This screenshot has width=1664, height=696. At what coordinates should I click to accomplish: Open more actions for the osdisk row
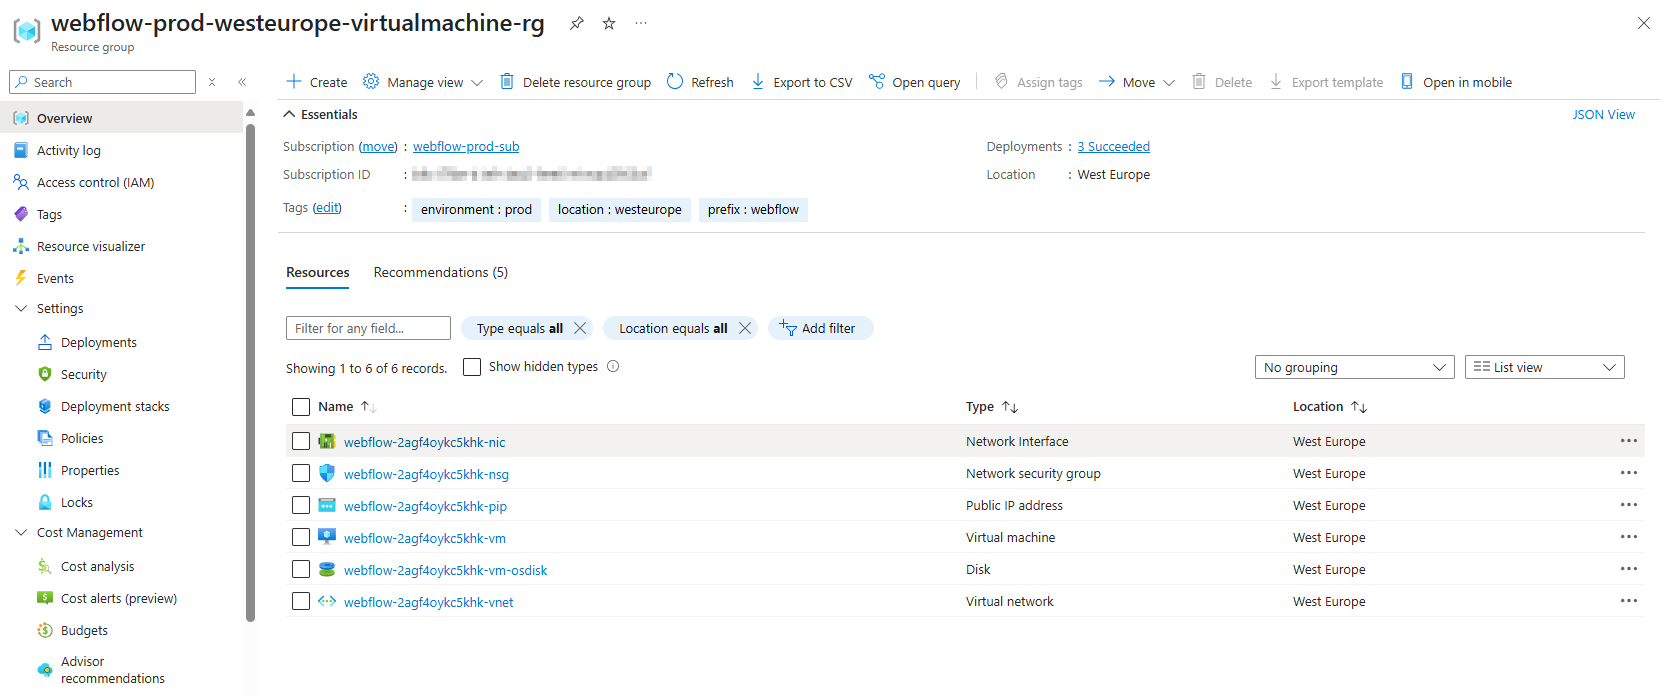[1629, 569]
